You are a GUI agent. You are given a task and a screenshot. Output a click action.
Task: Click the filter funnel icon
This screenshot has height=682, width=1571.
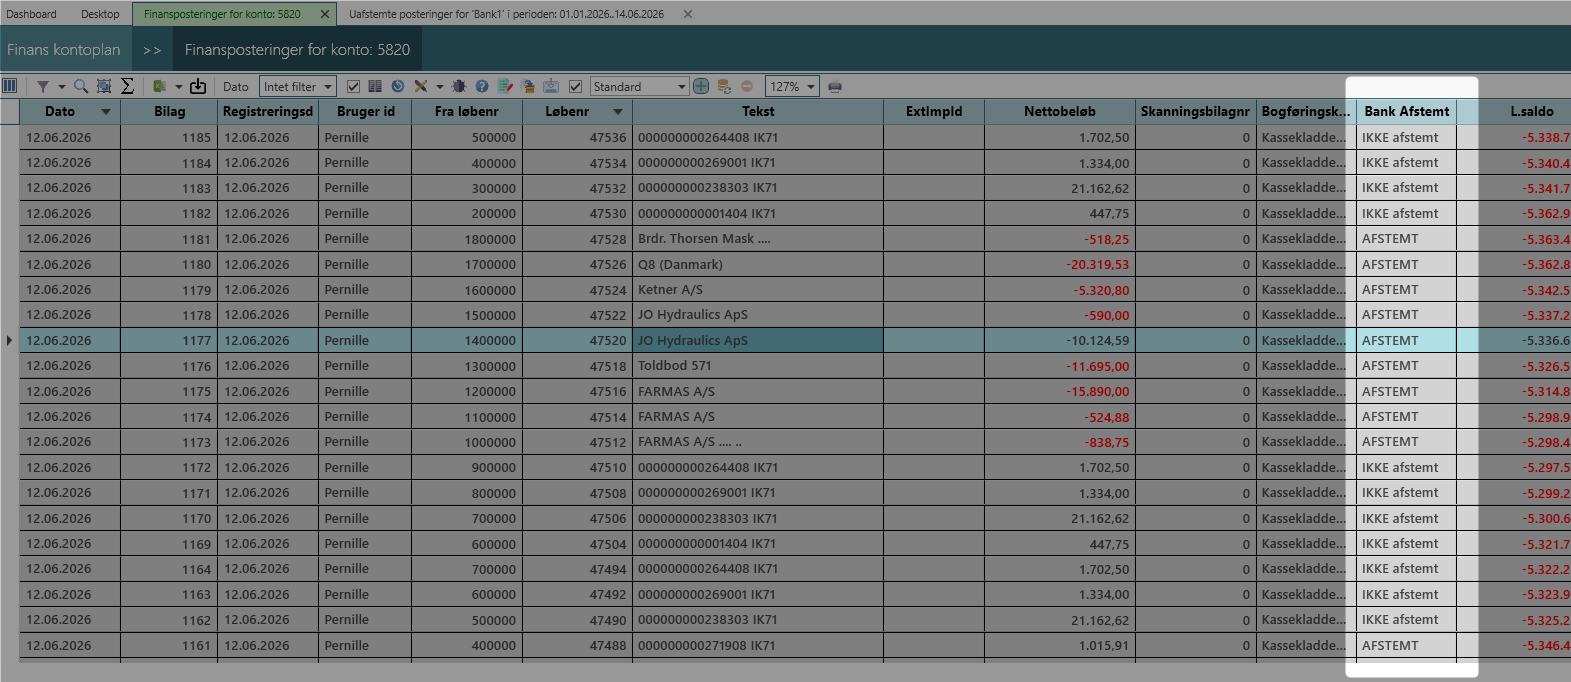(x=43, y=86)
